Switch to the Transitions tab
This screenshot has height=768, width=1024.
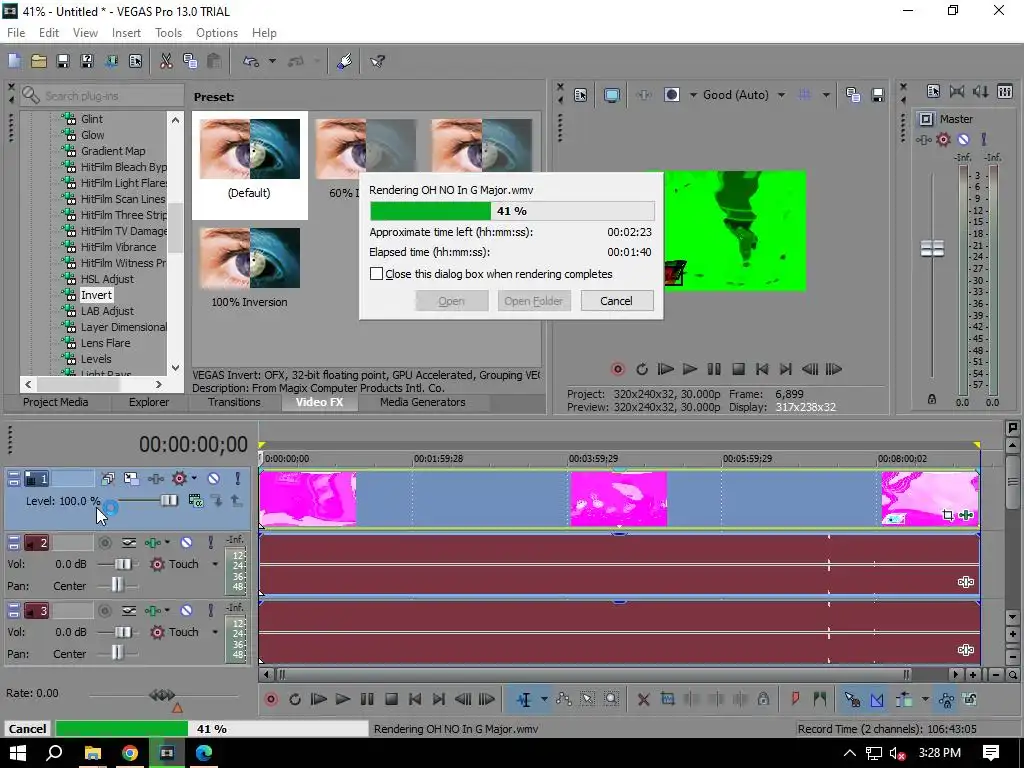[x=234, y=402]
